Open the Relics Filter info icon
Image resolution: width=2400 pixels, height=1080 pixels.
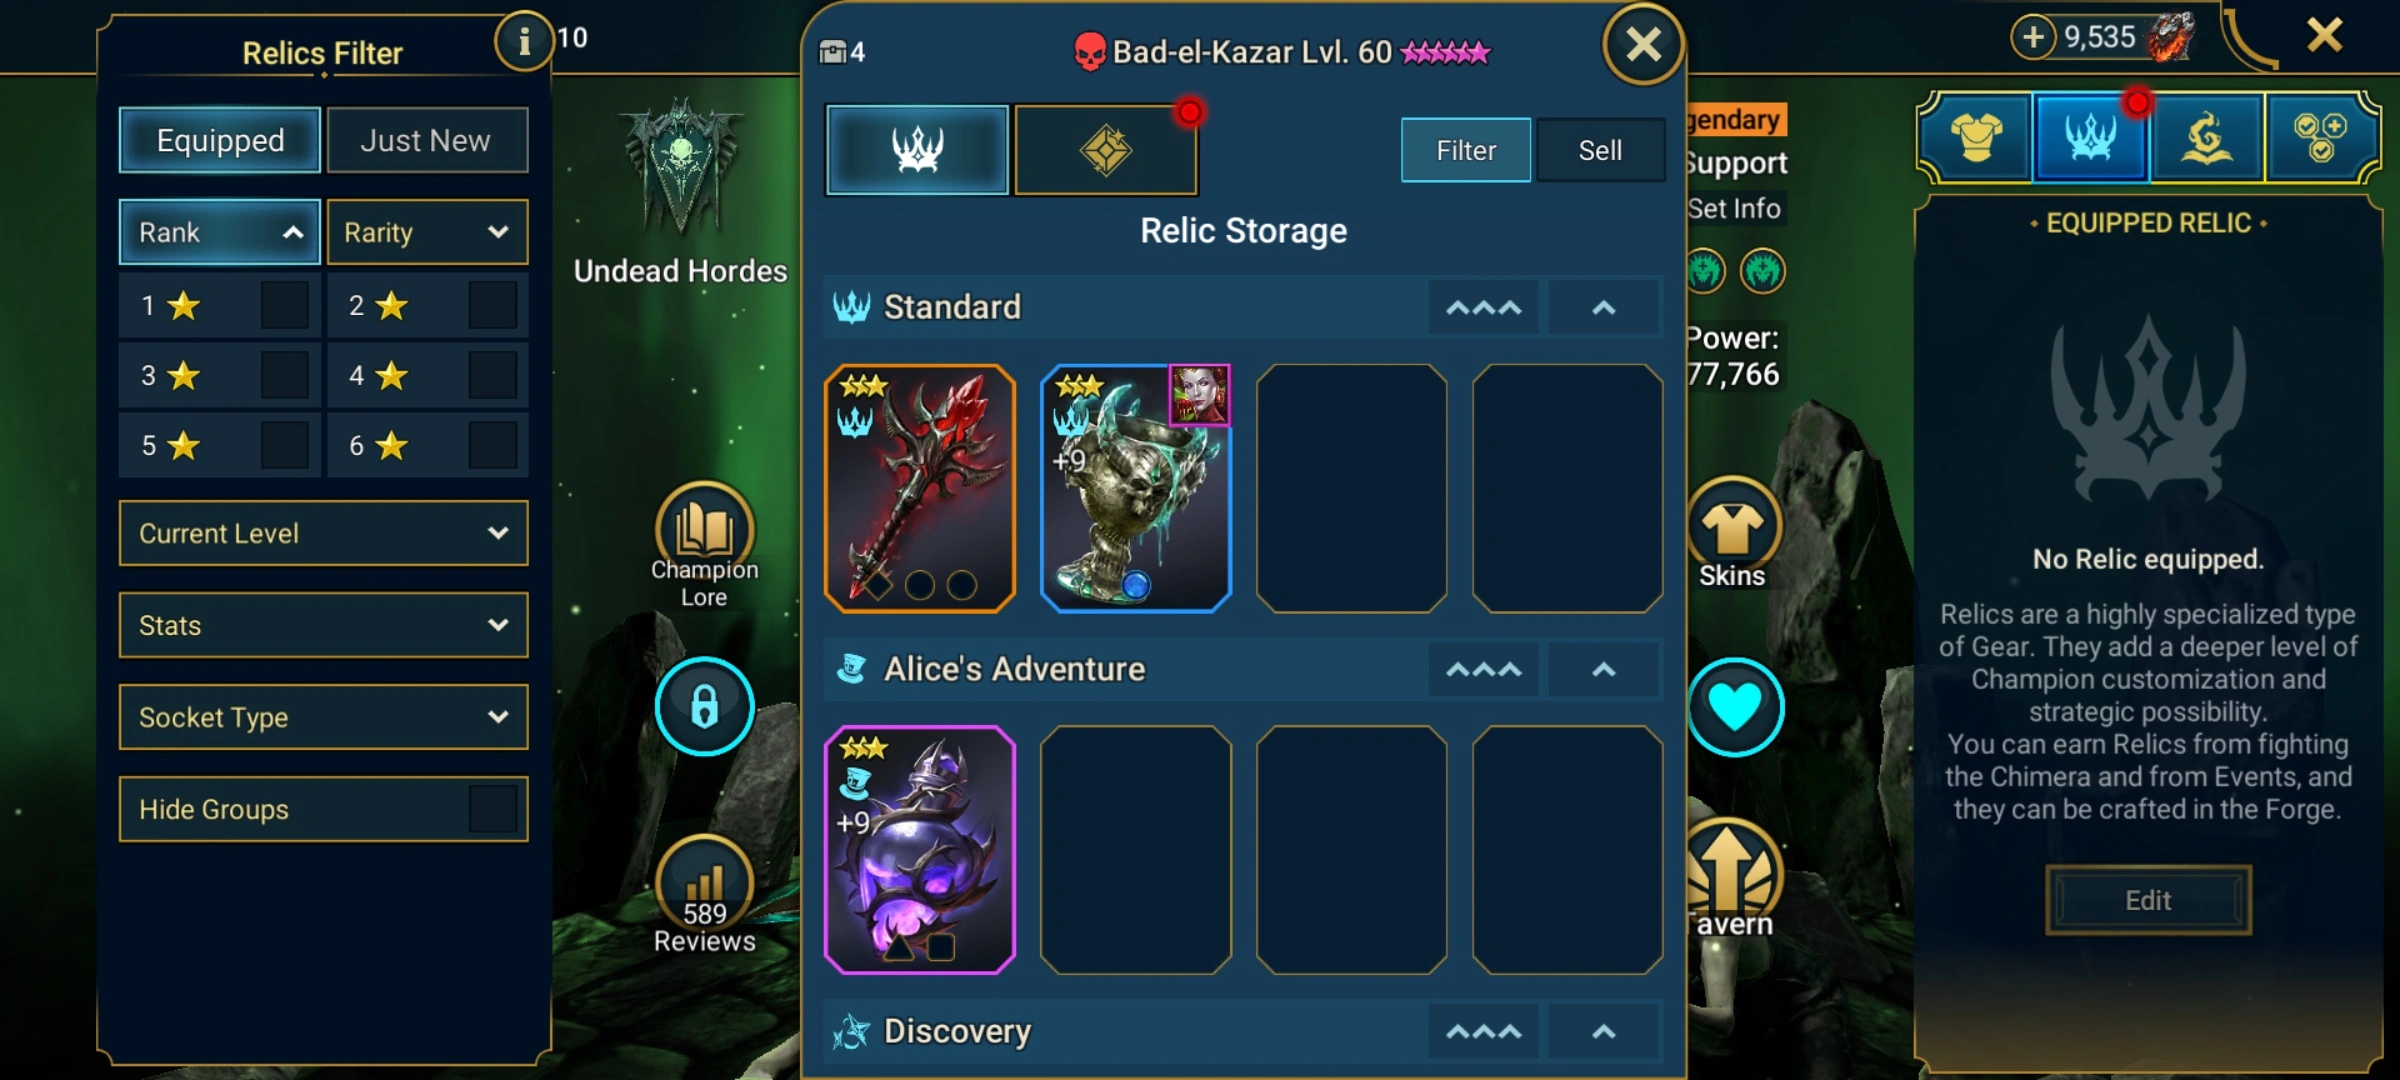[524, 41]
